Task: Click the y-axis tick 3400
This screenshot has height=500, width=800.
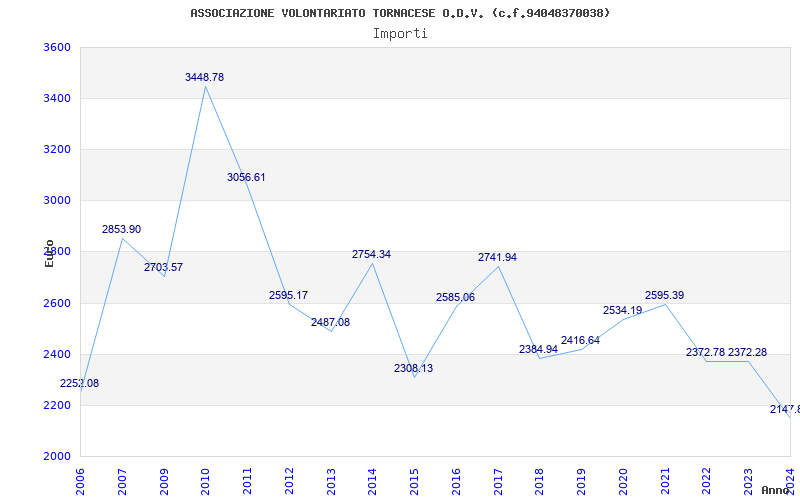Action: pyautogui.click(x=56, y=98)
